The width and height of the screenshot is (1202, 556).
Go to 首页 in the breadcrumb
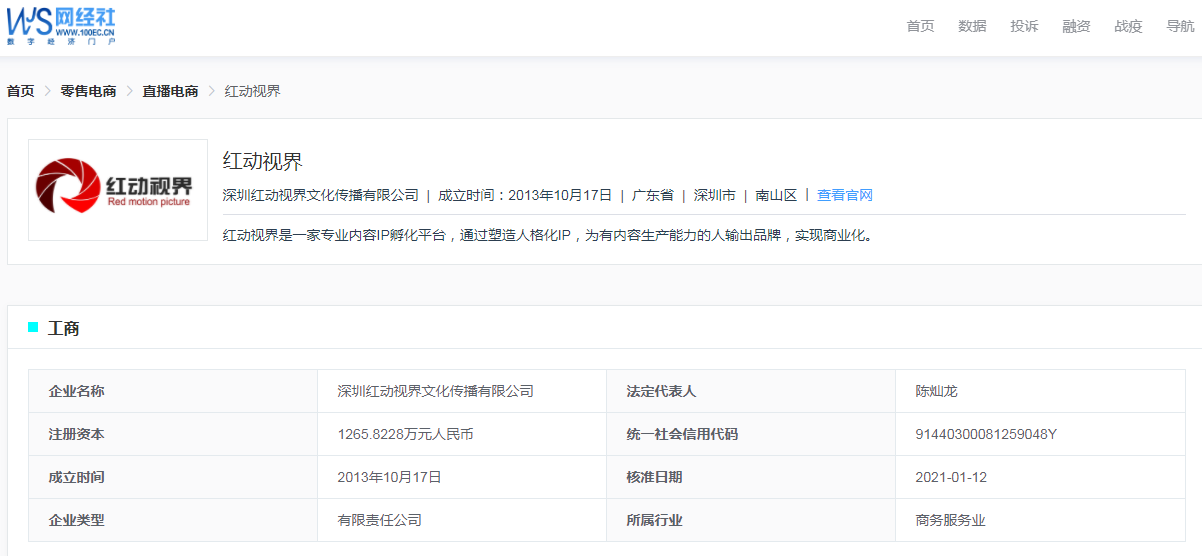(20, 91)
